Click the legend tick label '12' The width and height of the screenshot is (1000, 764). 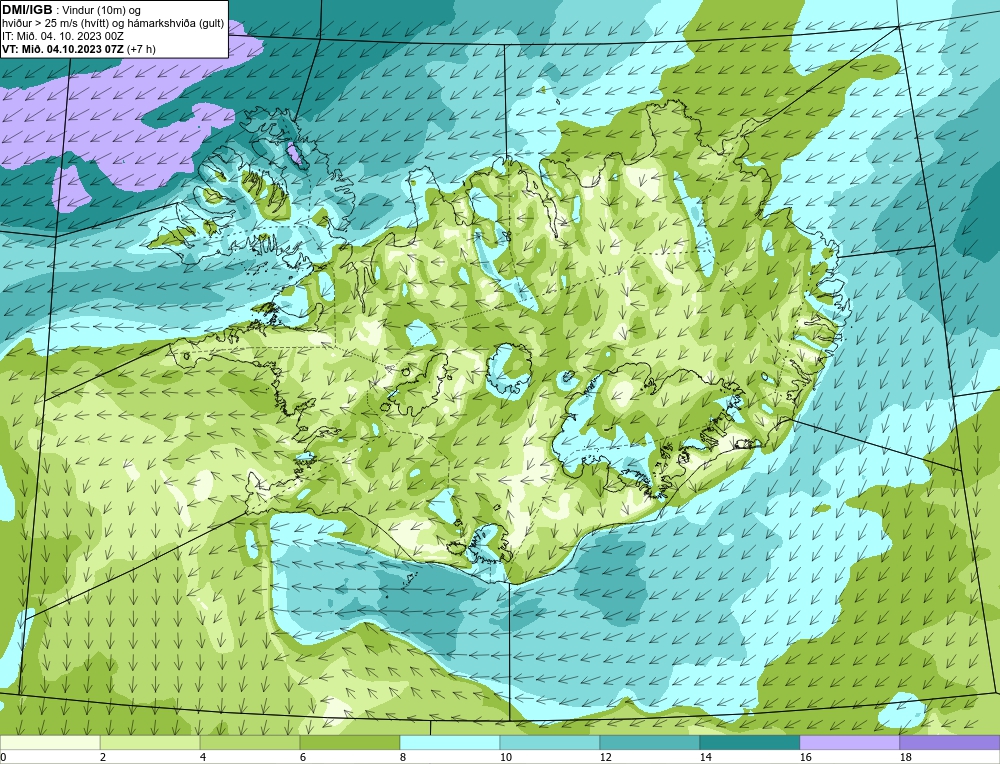(x=605, y=757)
